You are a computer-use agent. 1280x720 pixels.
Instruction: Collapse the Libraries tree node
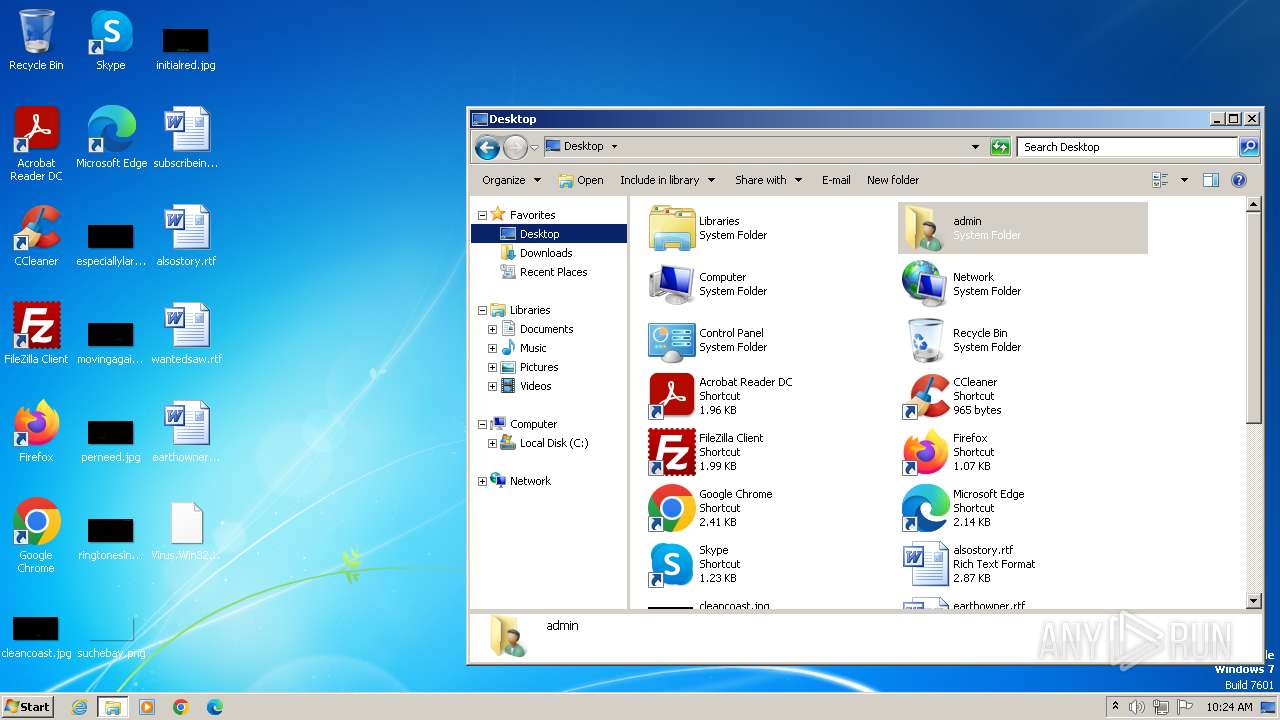click(482, 310)
